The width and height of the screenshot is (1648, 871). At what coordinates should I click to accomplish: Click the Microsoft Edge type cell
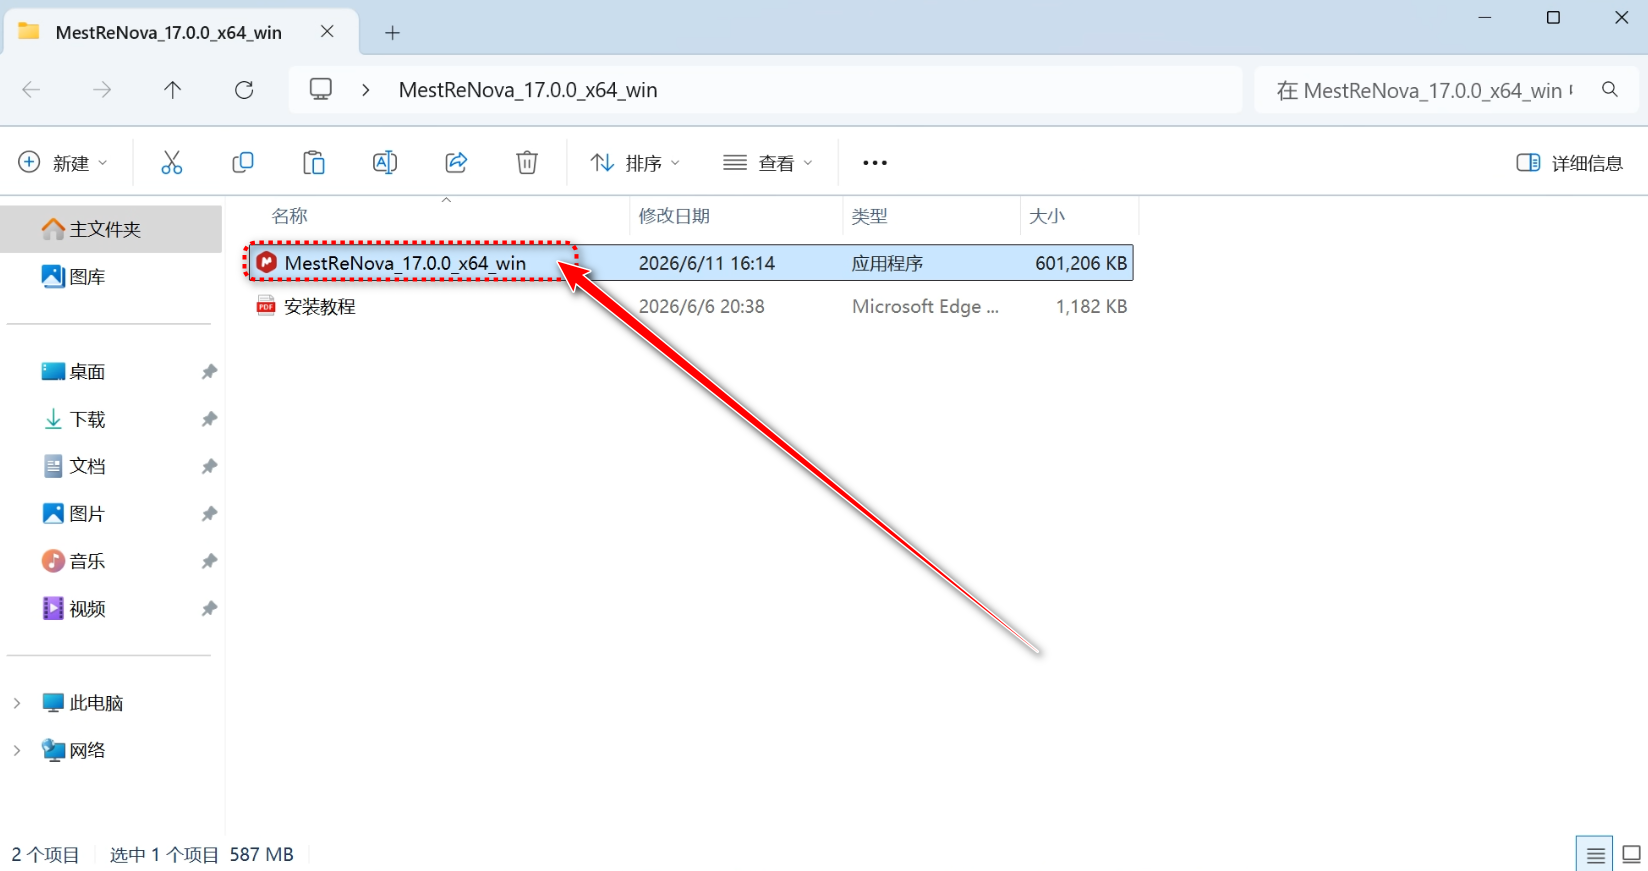coord(925,306)
